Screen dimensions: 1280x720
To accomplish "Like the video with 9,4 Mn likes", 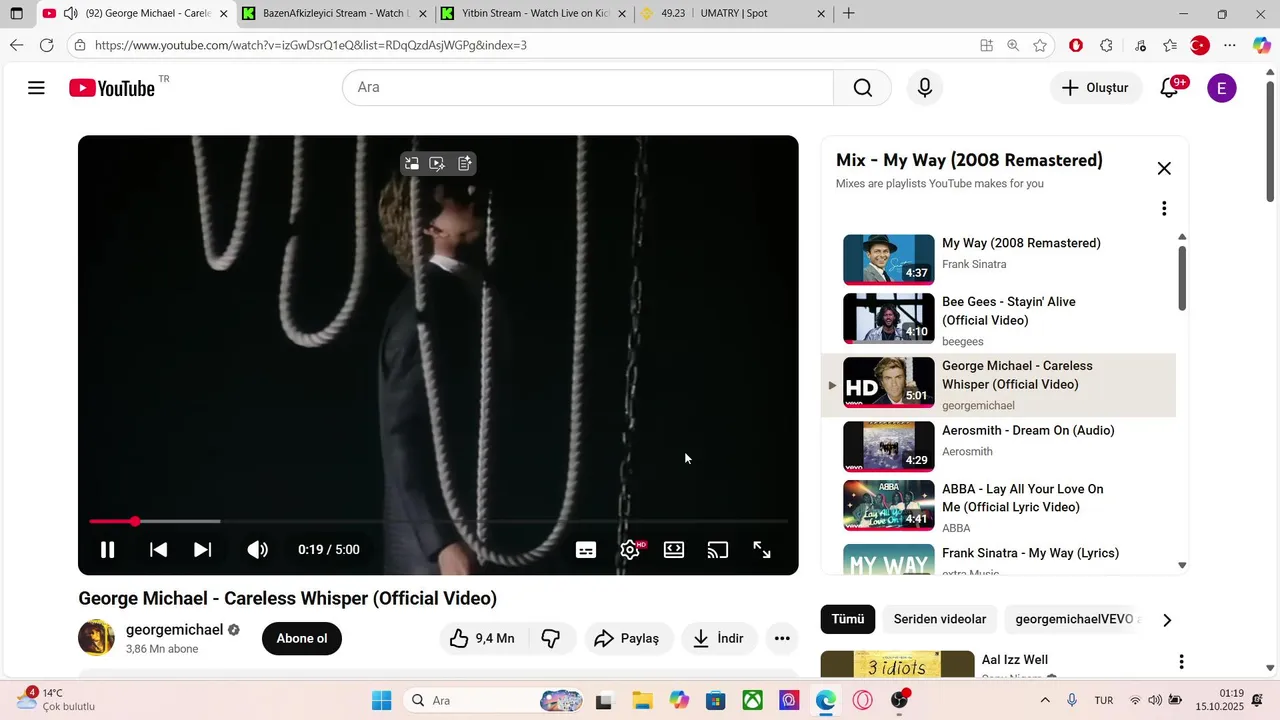I will tap(481, 638).
